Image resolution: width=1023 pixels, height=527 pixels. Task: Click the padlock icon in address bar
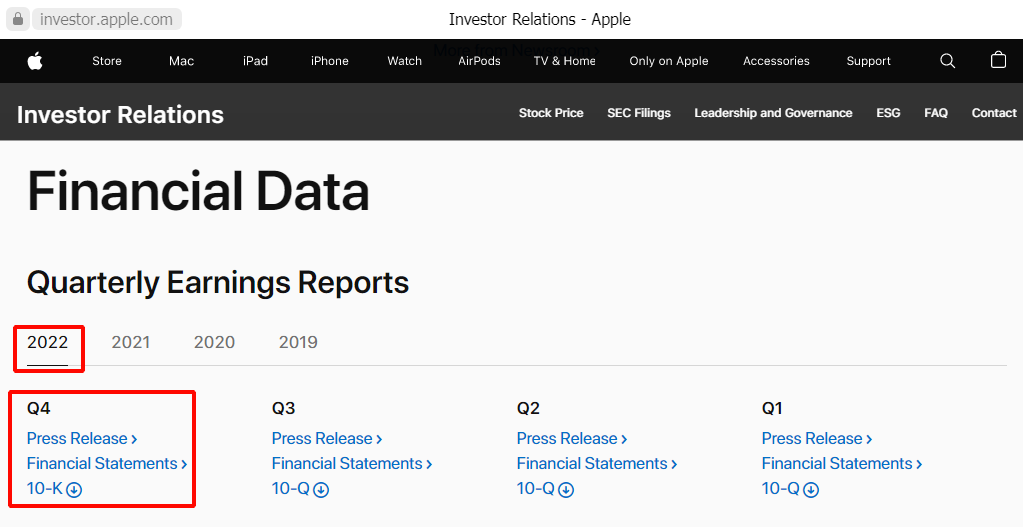(18, 19)
